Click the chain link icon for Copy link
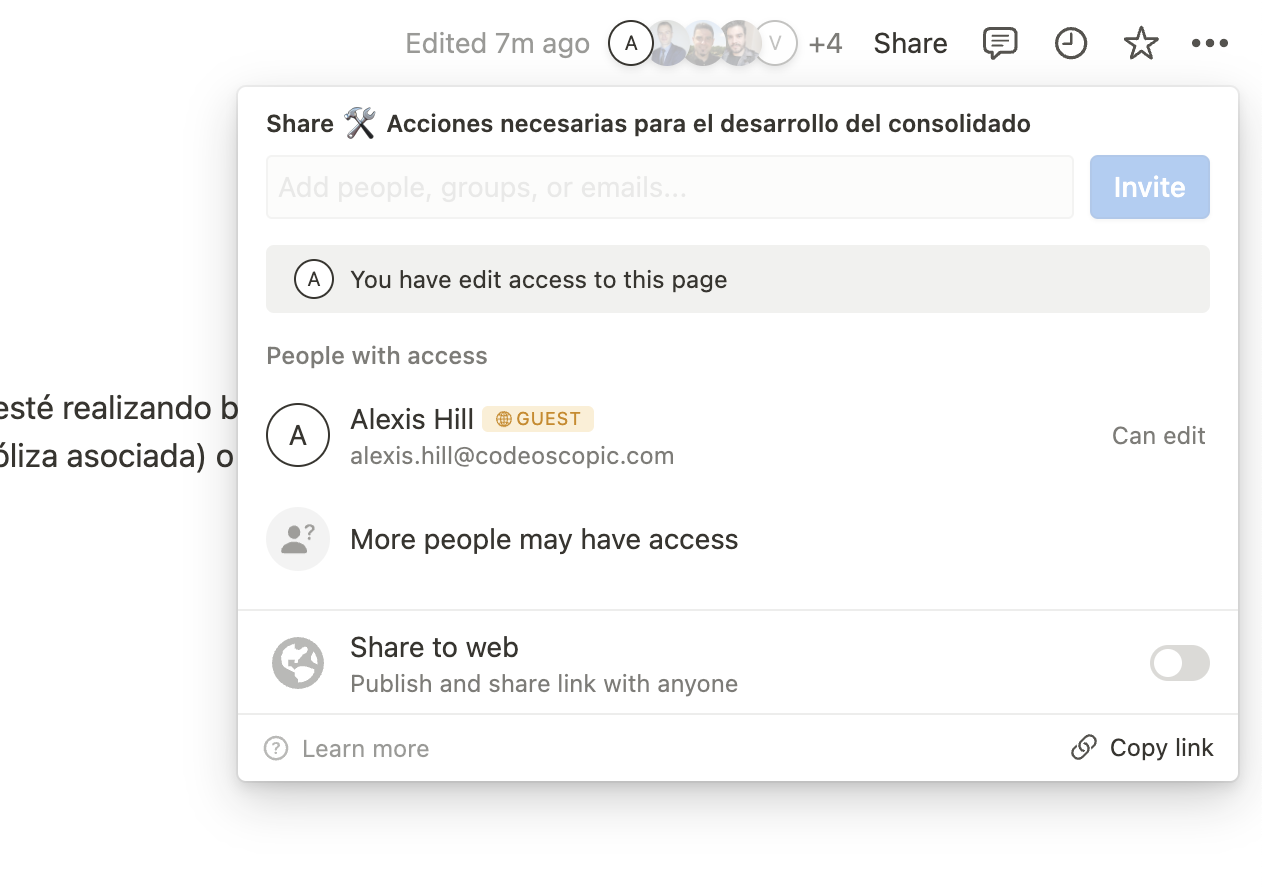 pos(1084,748)
